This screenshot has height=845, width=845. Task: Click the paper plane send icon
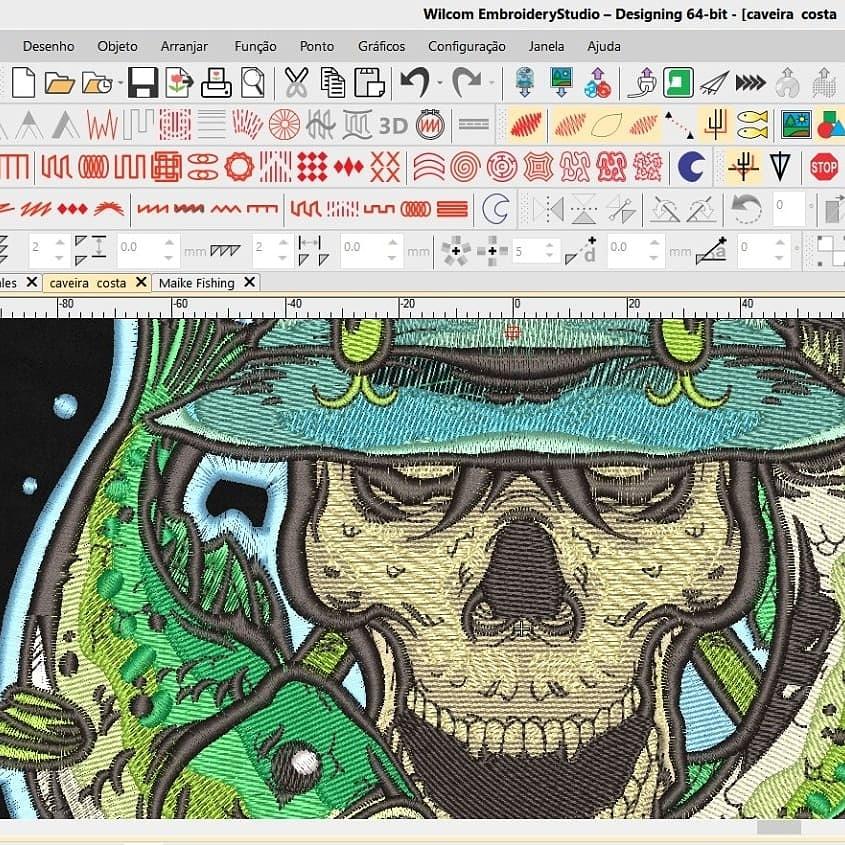[715, 82]
